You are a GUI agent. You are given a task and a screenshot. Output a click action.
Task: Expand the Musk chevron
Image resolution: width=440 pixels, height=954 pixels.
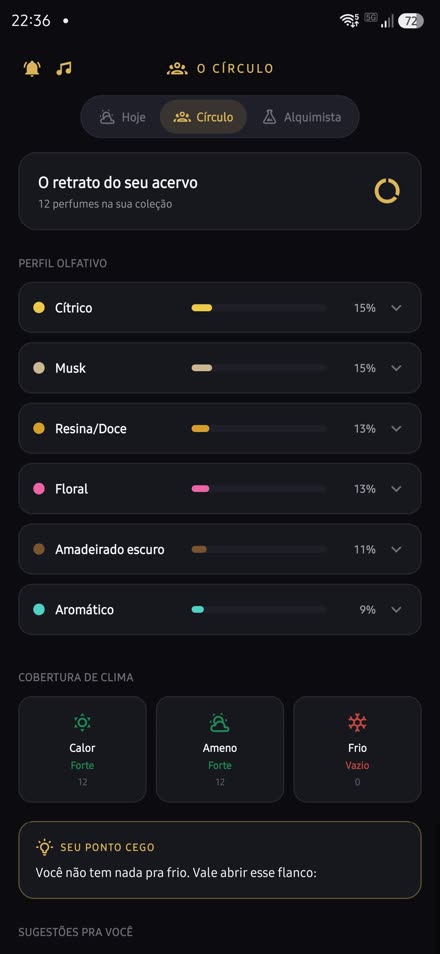tap(396, 368)
